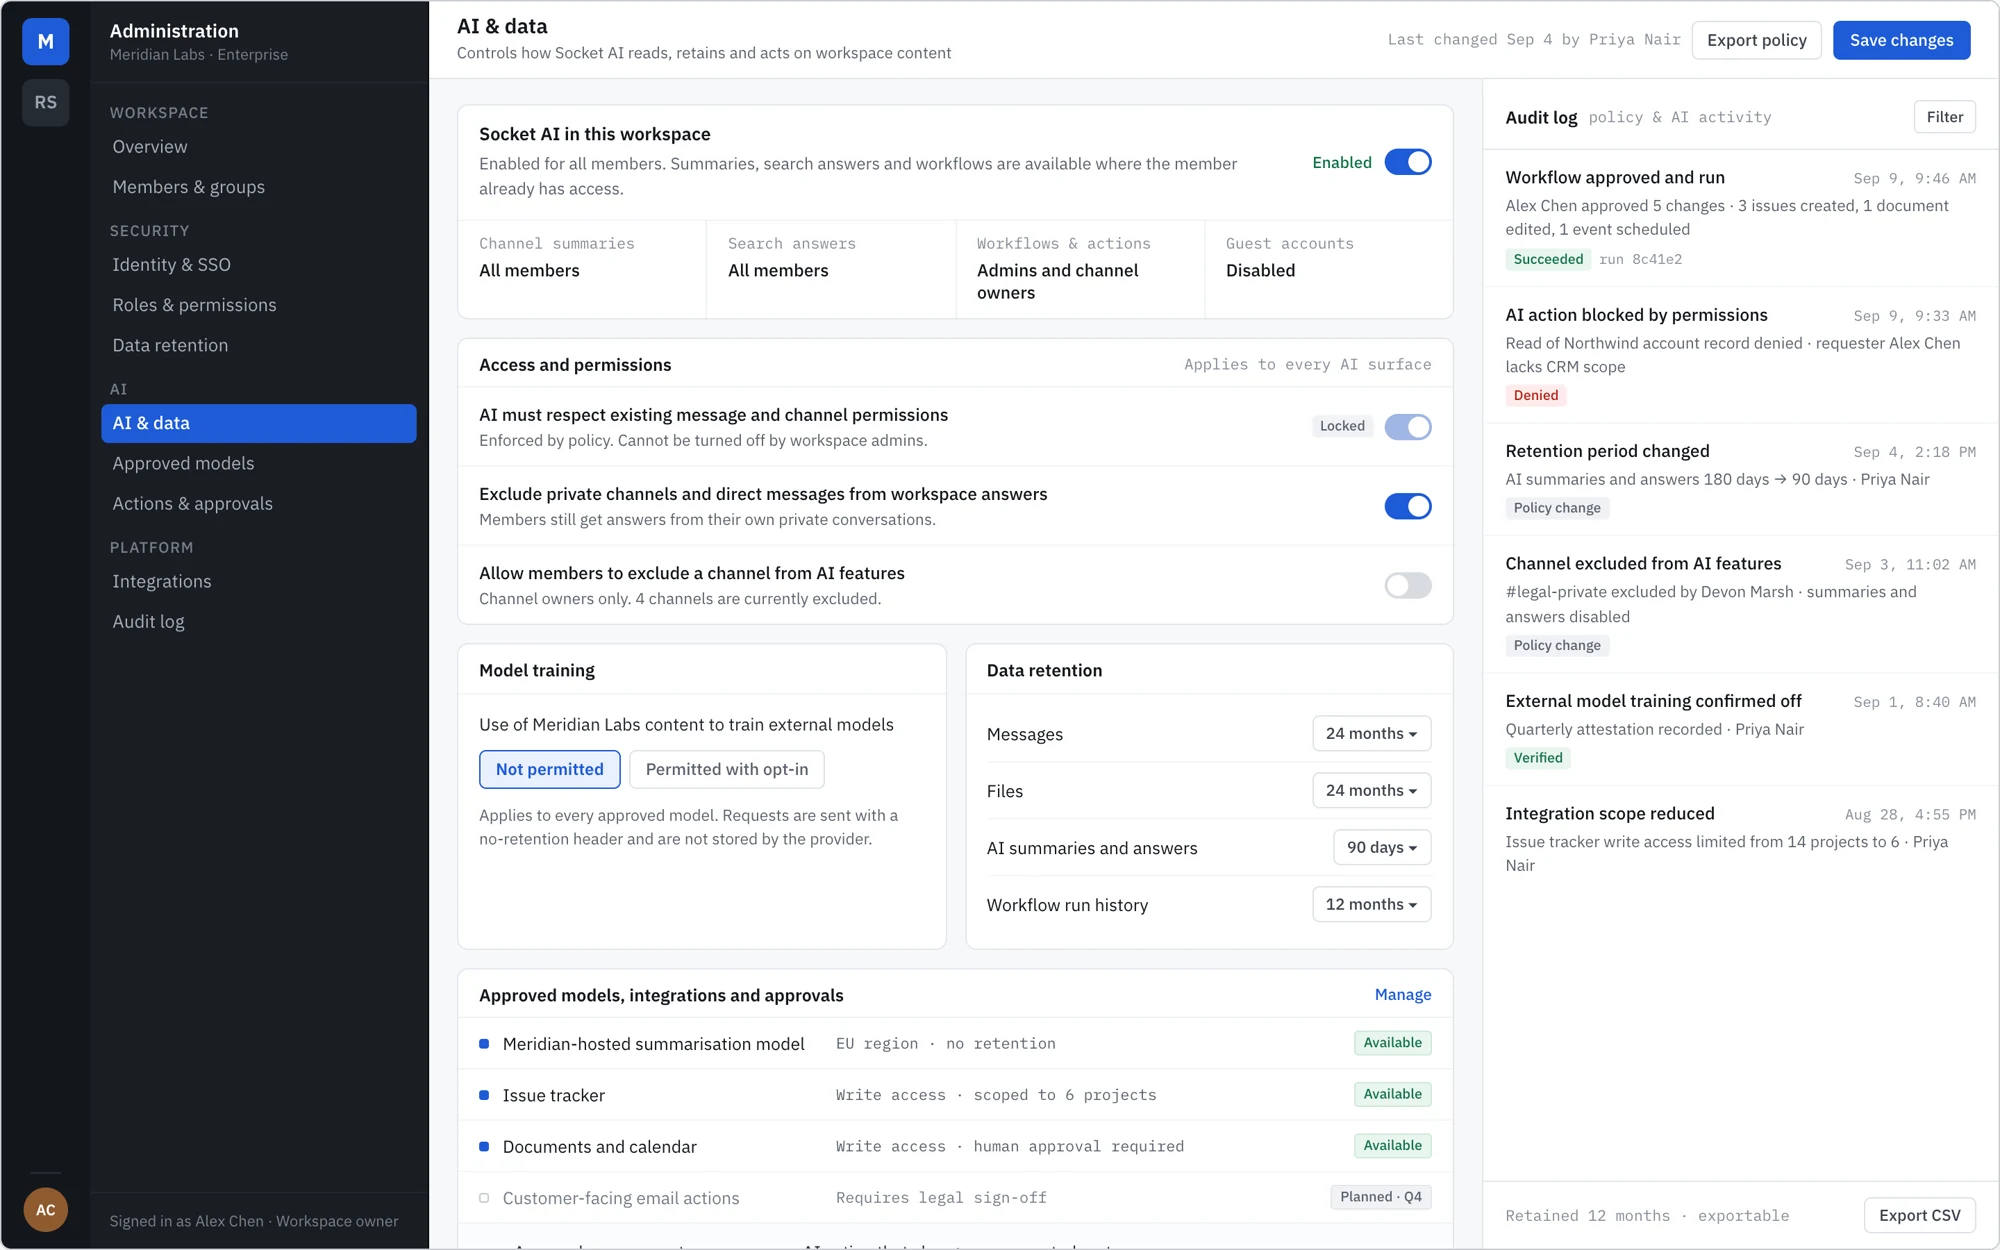Viewport: 2000px width, 1250px height.
Task: Open the Manage link for approved models
Action: [x=1402, y=994]
